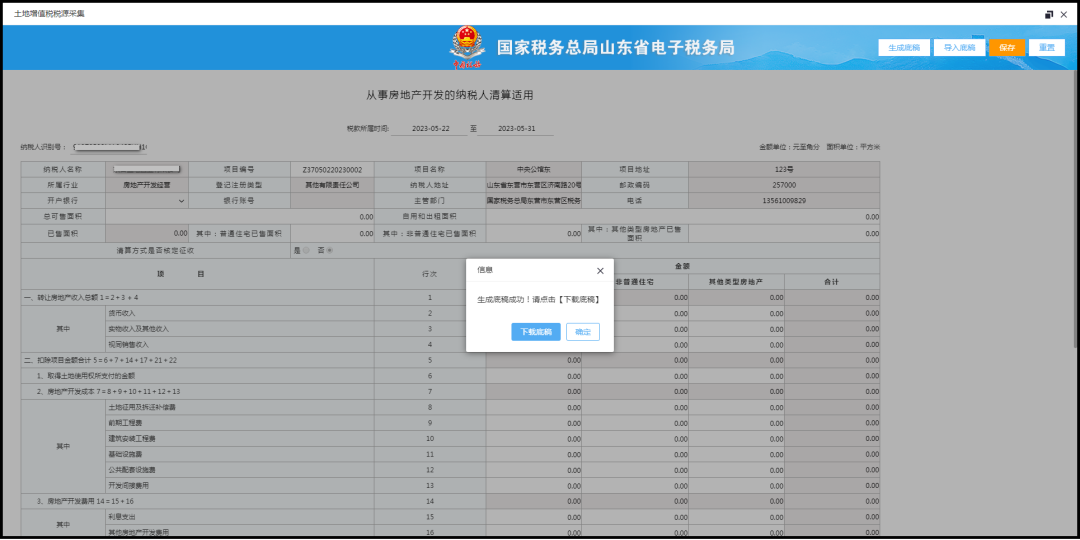1080x540 pixels.
Task: Select the 是 radio for 核定征收
Action: [306, 251]
